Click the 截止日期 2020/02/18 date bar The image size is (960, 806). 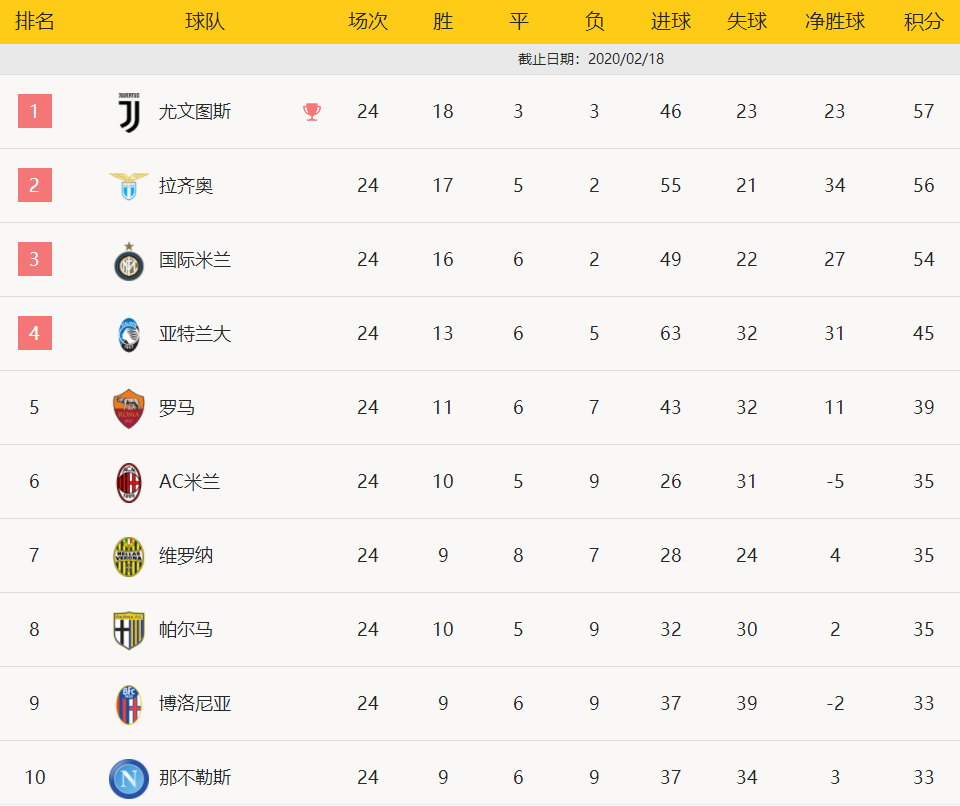point(480,59)
